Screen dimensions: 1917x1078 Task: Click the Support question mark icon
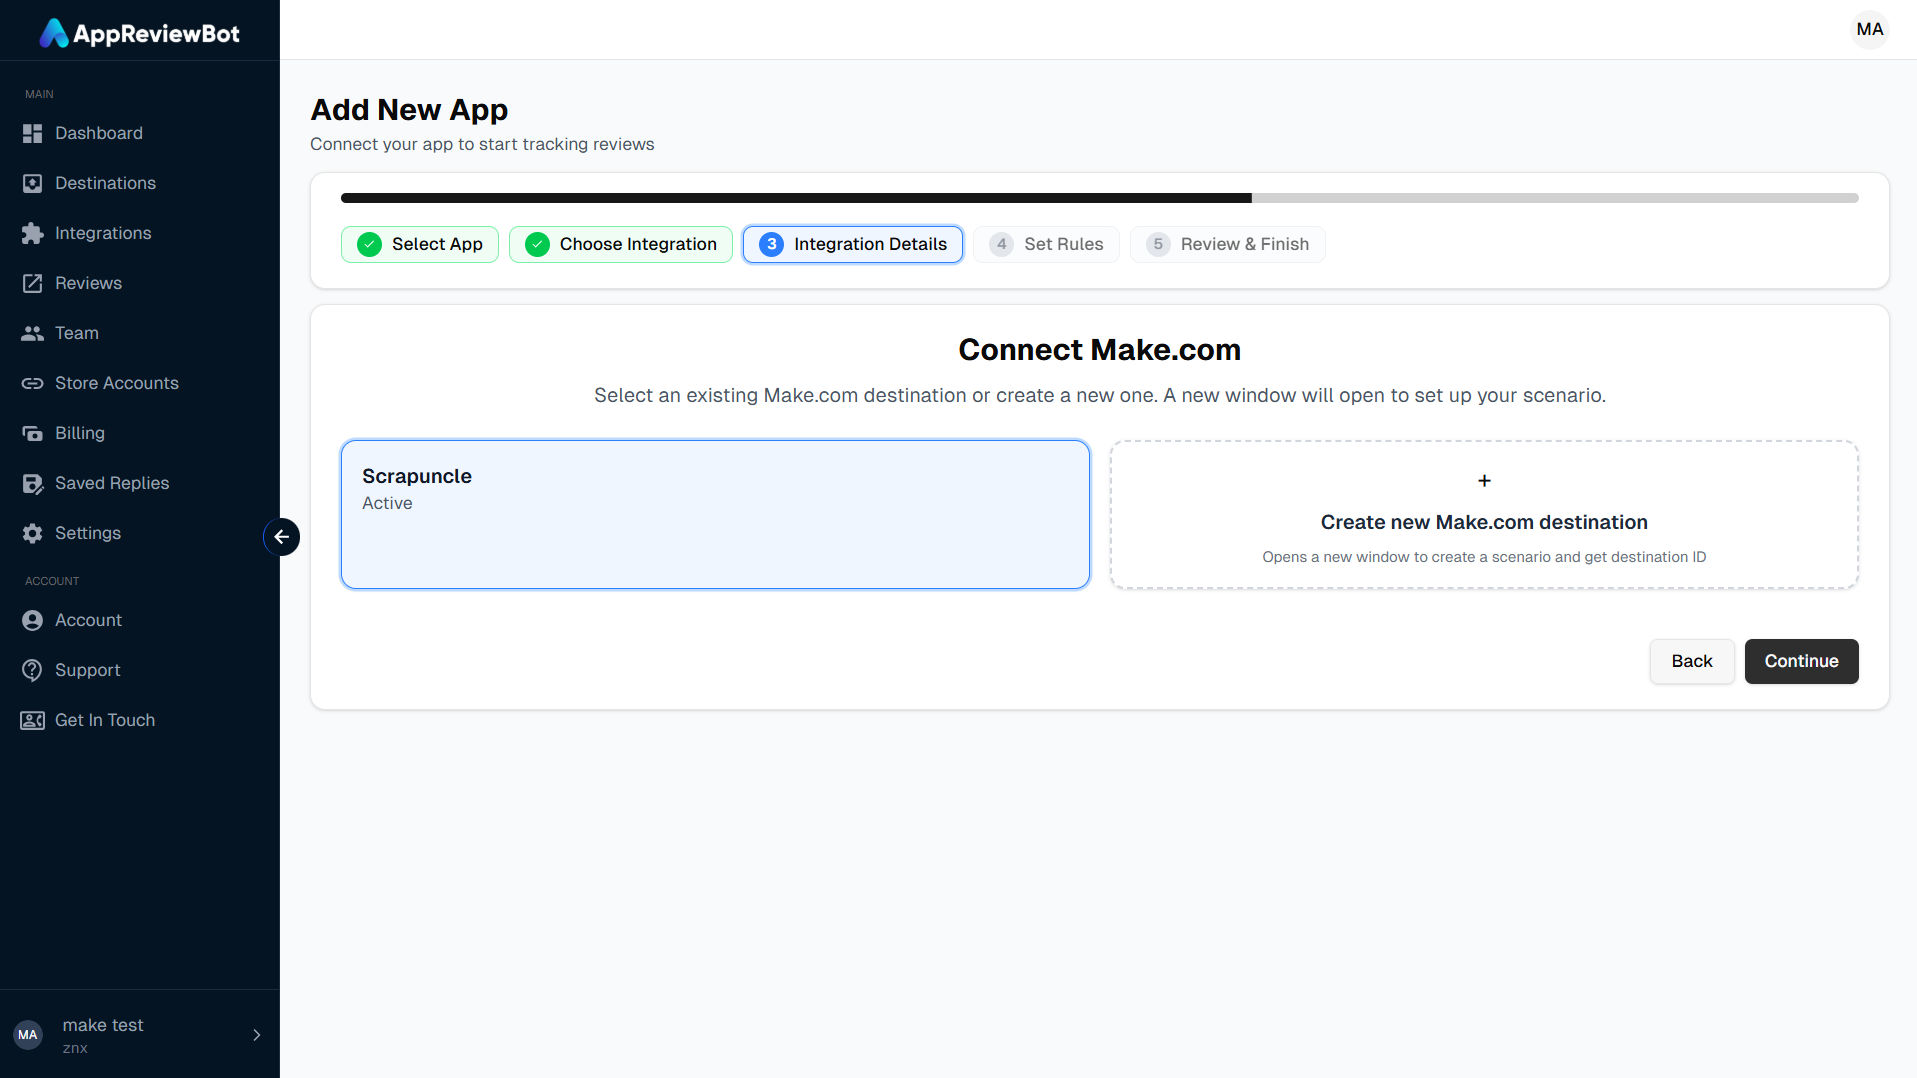click(x=33, y=670)
